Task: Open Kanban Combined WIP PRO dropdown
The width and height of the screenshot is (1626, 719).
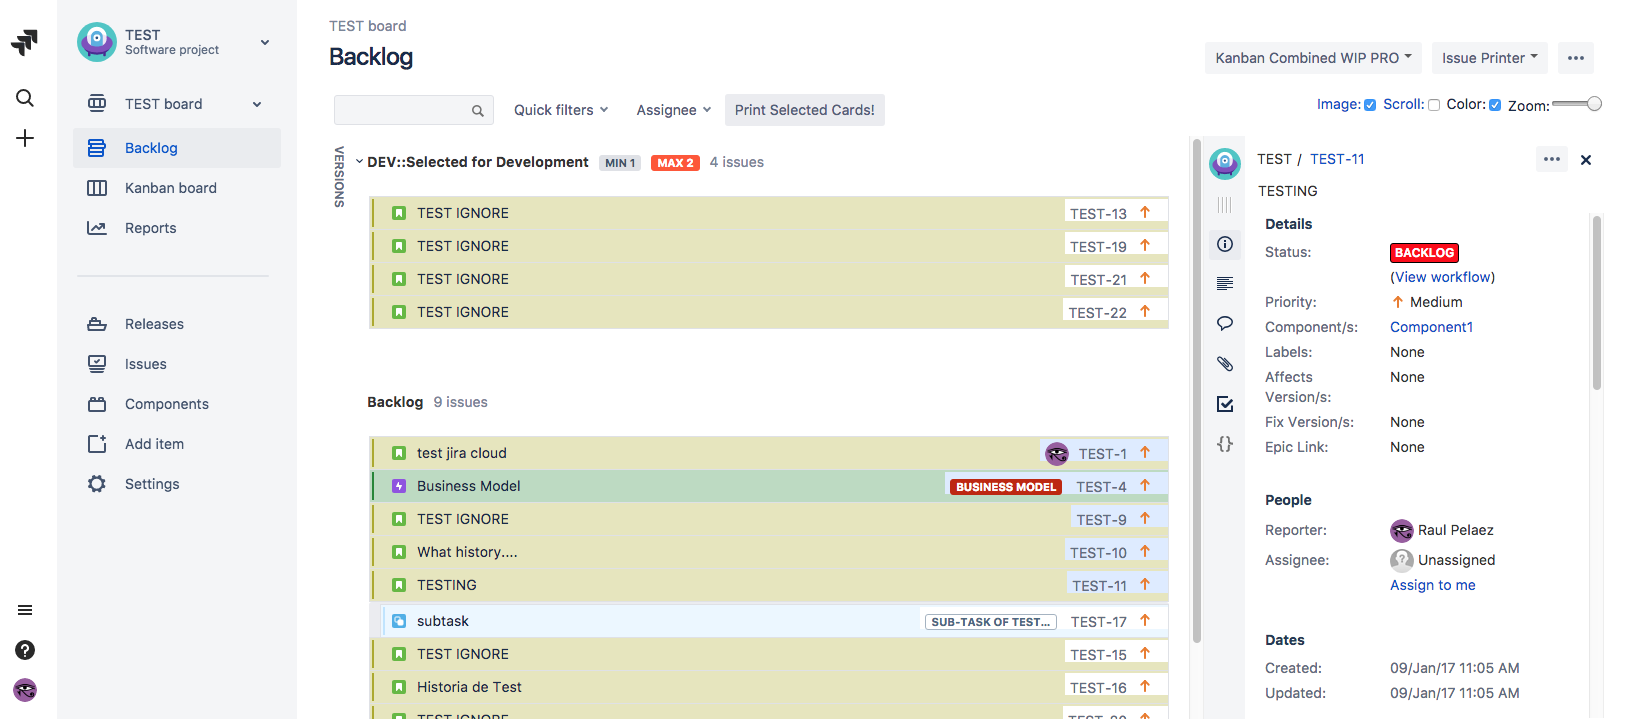Action: click(1313, 58)
